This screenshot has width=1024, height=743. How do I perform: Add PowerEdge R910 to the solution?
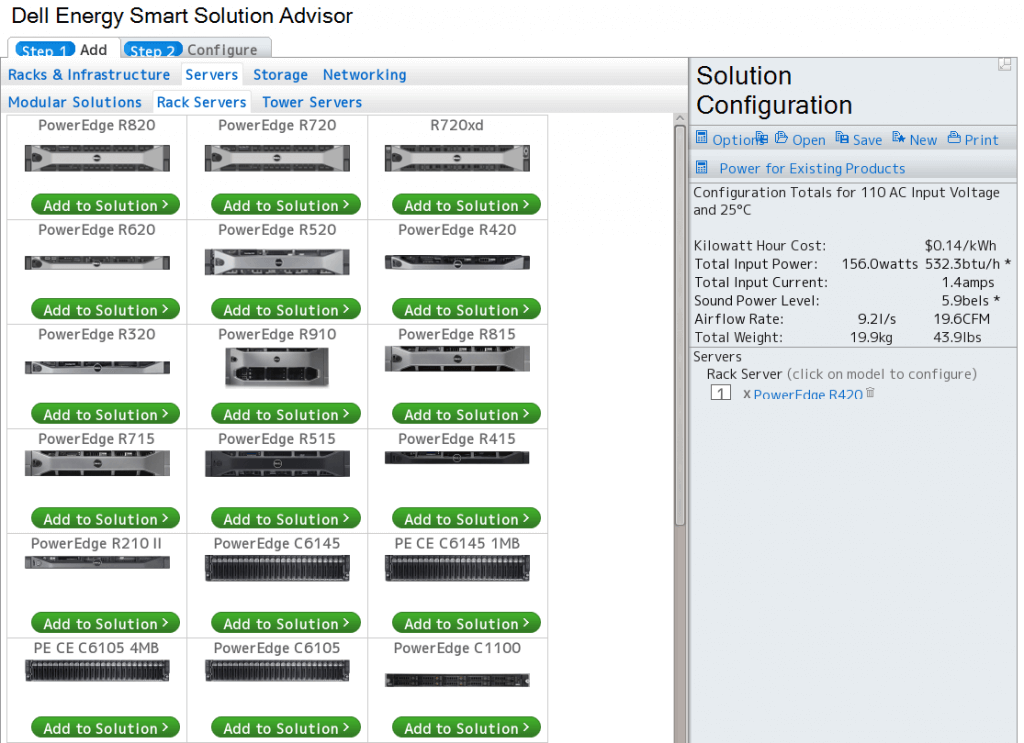click(286, 414)
